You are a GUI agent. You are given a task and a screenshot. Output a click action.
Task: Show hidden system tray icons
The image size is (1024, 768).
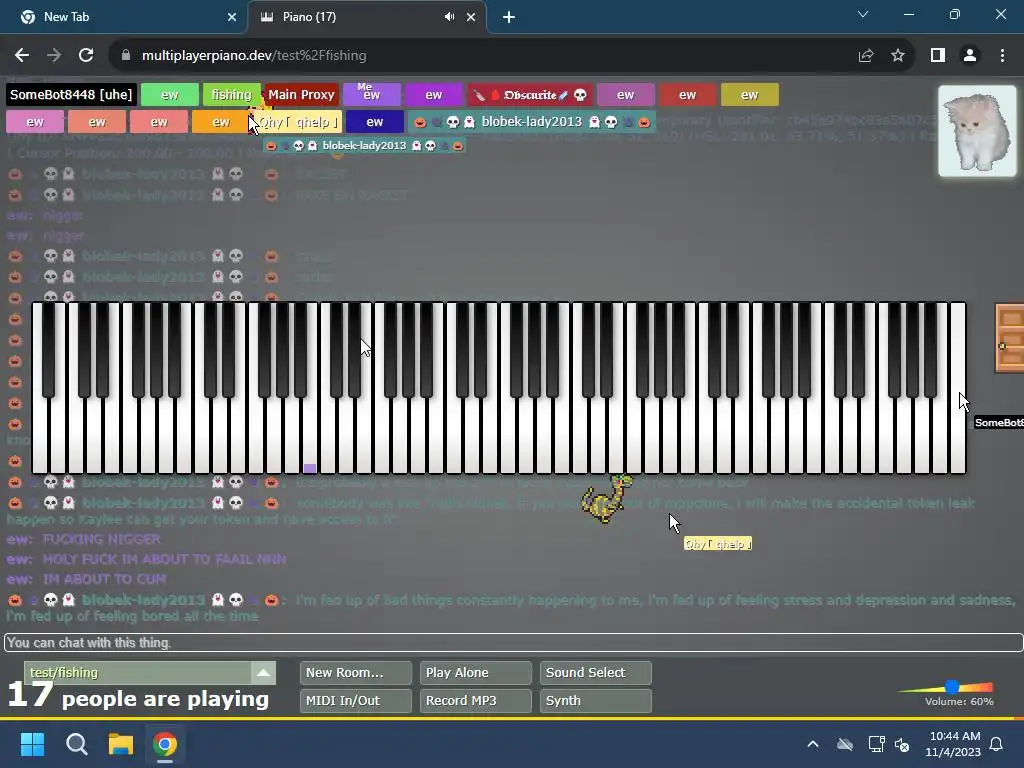(x=813, y=744)
